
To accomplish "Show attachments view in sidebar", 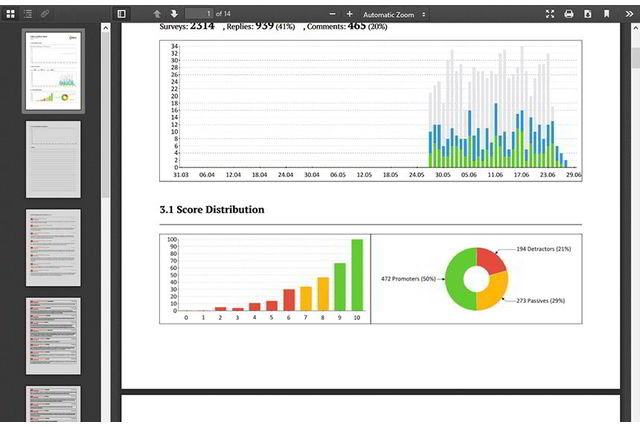I will coord(45,14).
